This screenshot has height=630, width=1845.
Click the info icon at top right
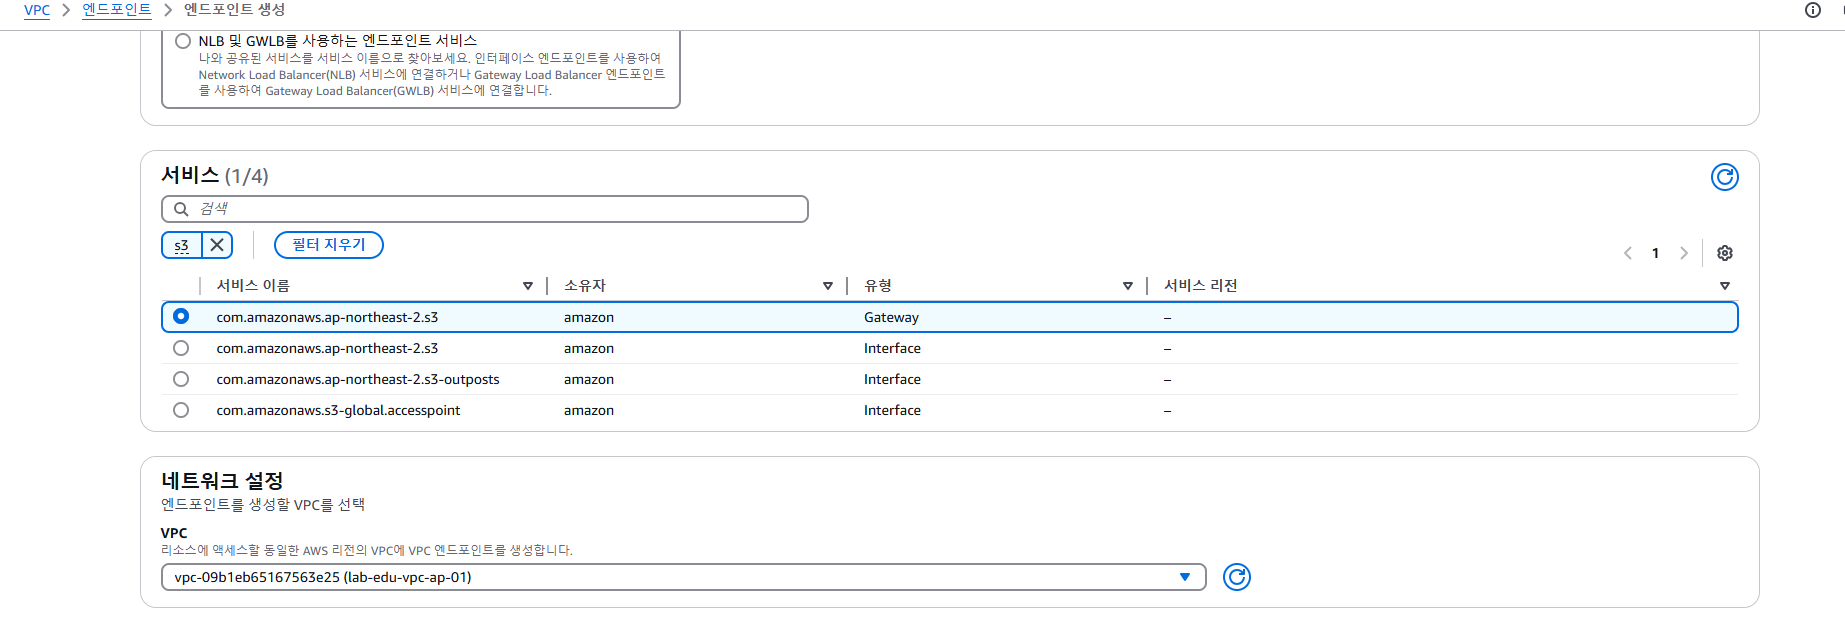click(1812, 10)
